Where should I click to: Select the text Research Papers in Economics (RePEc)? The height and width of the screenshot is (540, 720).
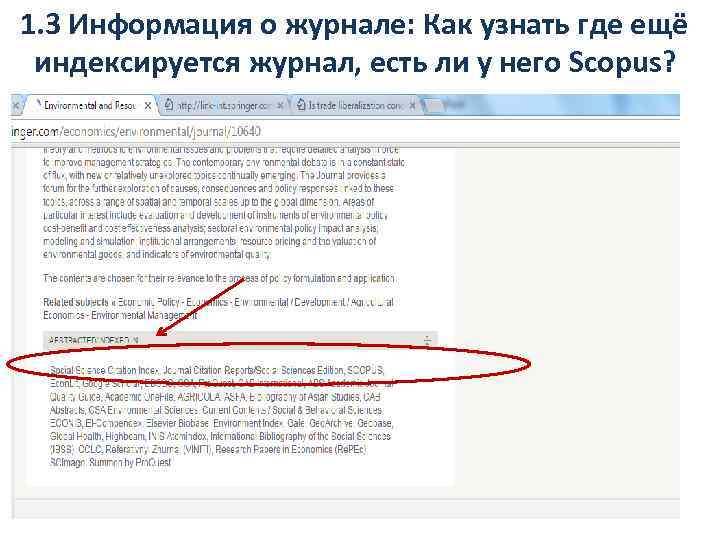290,450
